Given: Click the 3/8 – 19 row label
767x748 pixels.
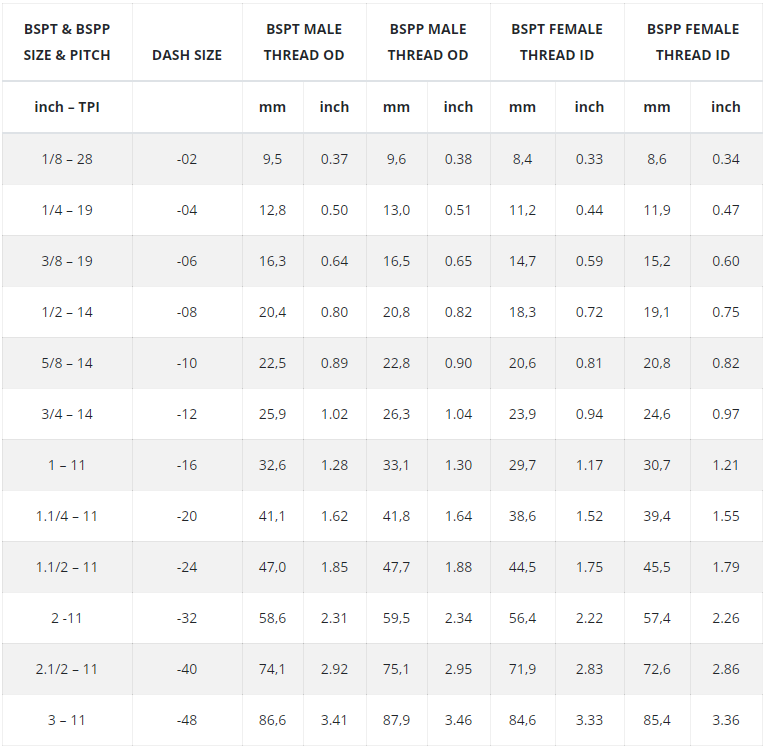Looking at the screenshot, I should [67, 261].
